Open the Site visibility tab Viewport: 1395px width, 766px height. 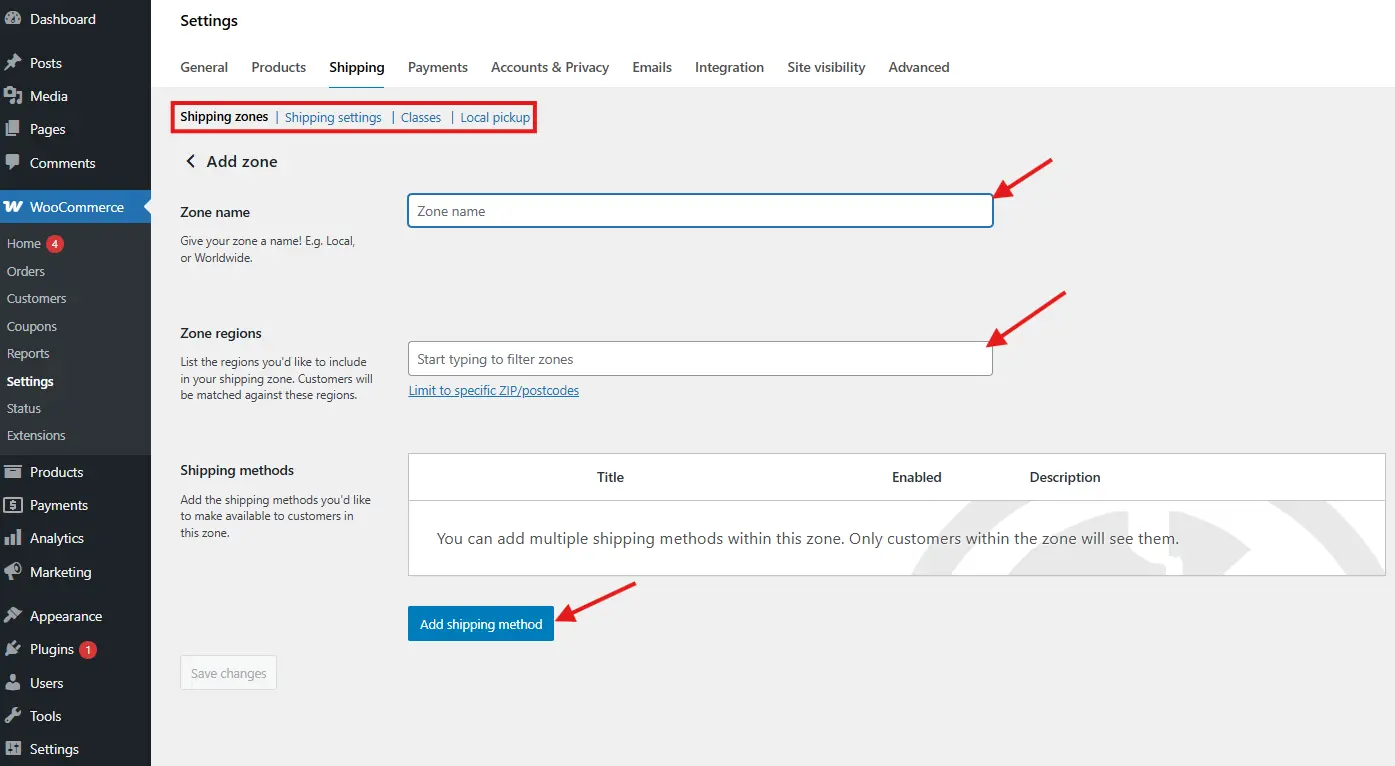[826, 67]
